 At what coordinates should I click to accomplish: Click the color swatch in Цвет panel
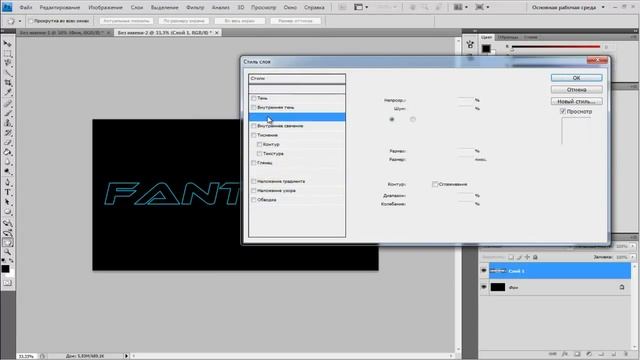[x=486, y=49]
